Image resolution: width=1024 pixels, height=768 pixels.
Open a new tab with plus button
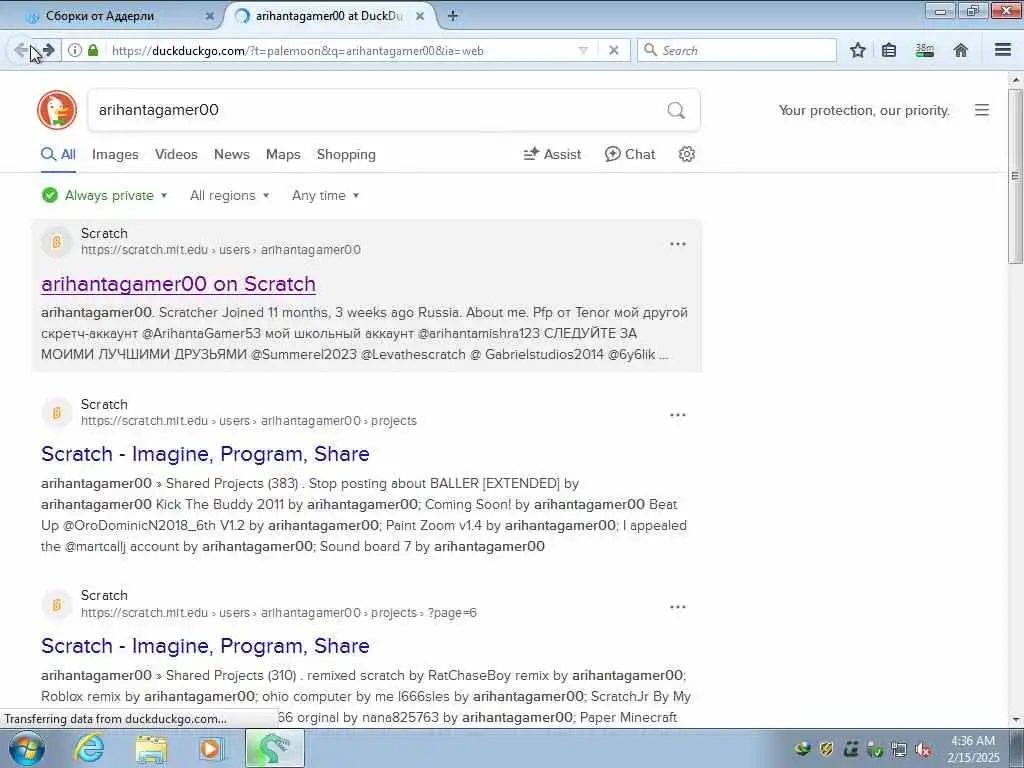tap(453, 16)
